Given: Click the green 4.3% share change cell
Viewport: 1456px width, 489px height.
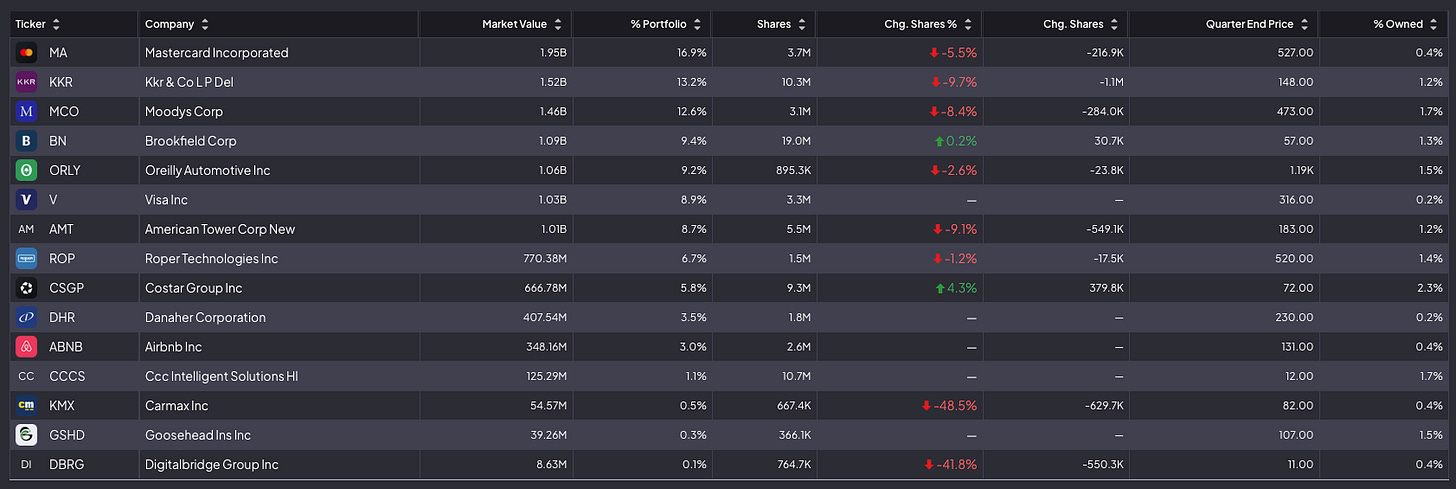Looking at the screenshot, I should [956, 288].
